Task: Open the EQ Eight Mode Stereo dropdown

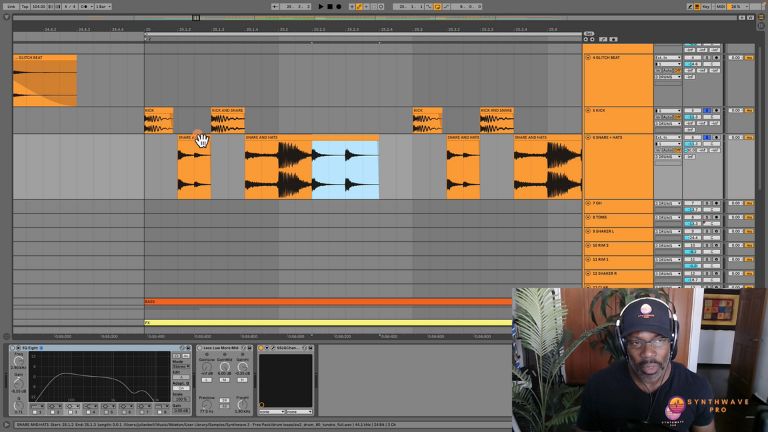Action: pyautogui.click(x=181, y=366)
